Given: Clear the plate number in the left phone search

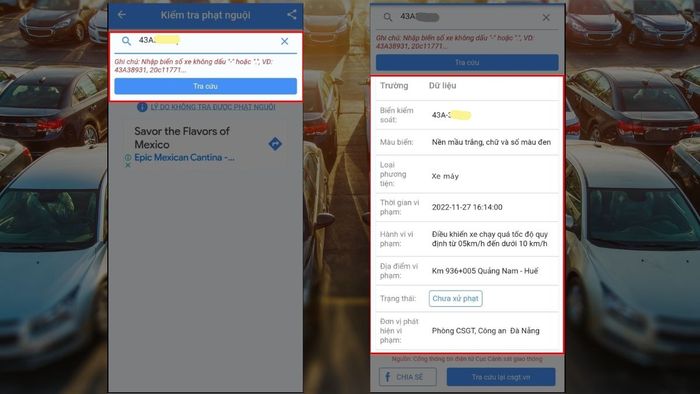Looking at the screenshot, I should tap(284, 41).
